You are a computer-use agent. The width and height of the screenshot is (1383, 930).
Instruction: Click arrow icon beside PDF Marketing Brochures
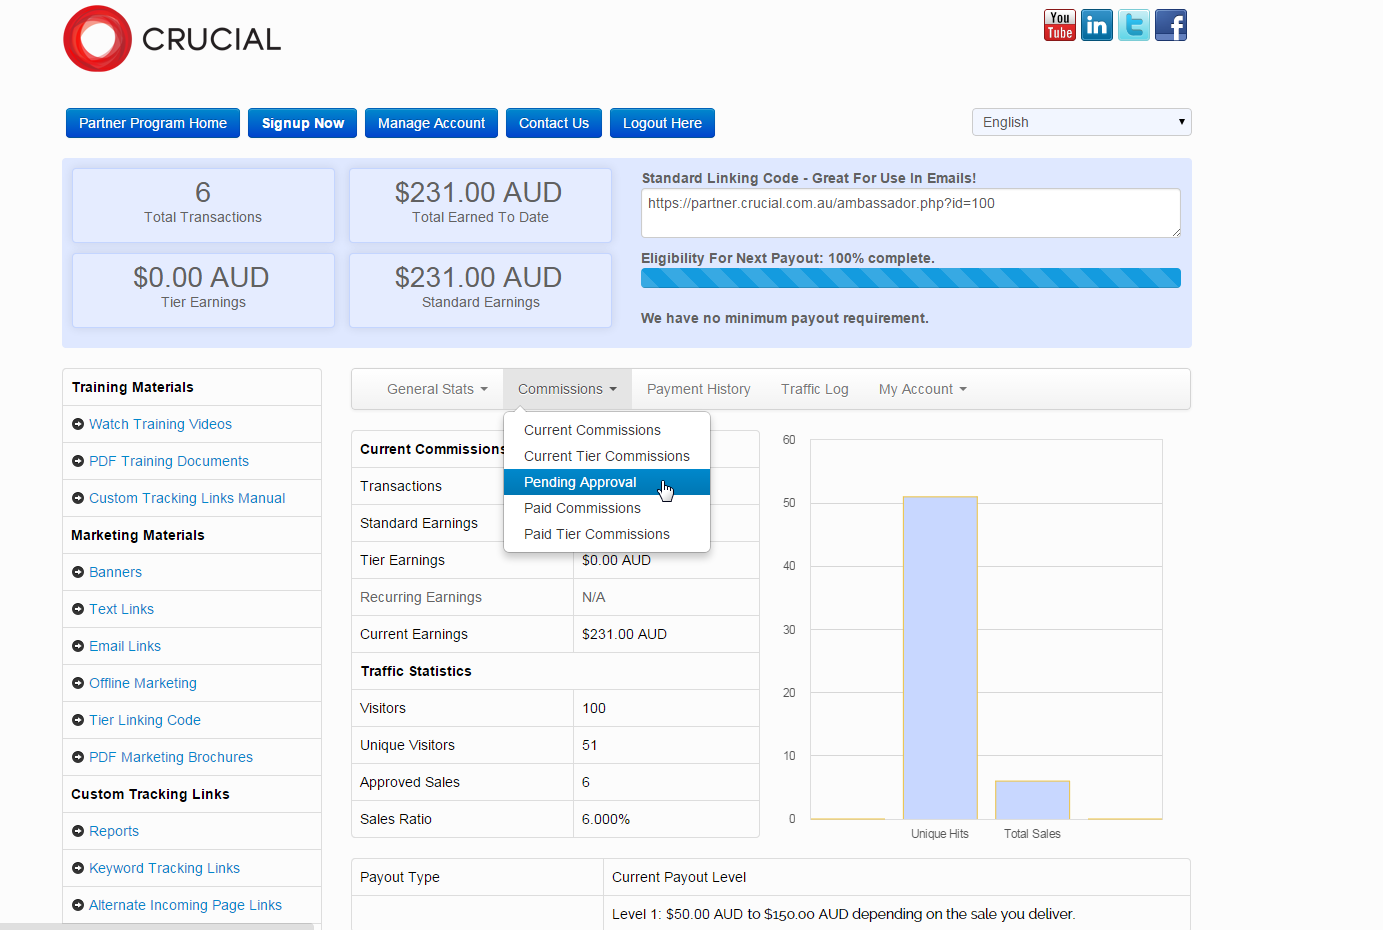pos(78,757)
